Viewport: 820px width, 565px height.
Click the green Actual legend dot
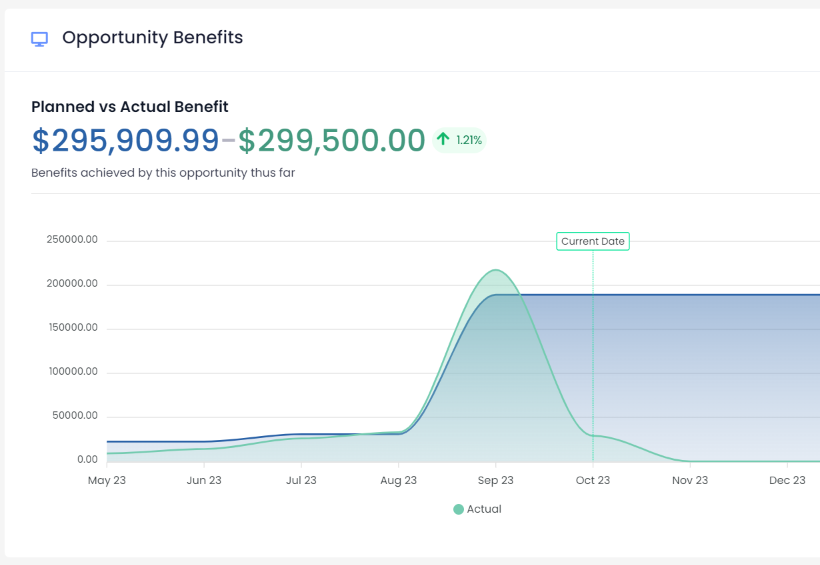pos(458,509)
